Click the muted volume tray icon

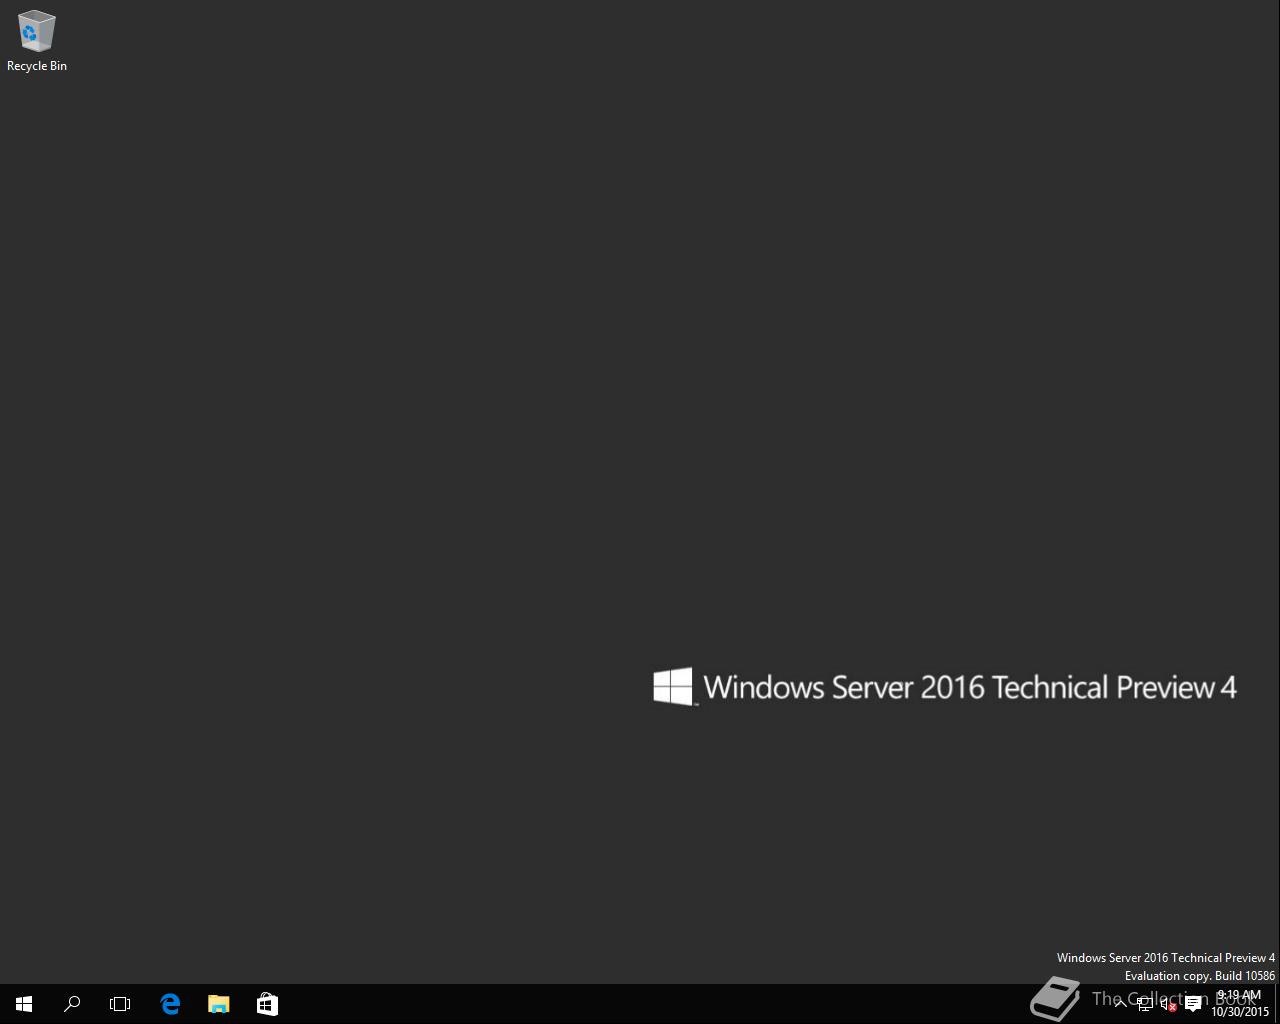pyautogui.click(x=1169, y=1004)
